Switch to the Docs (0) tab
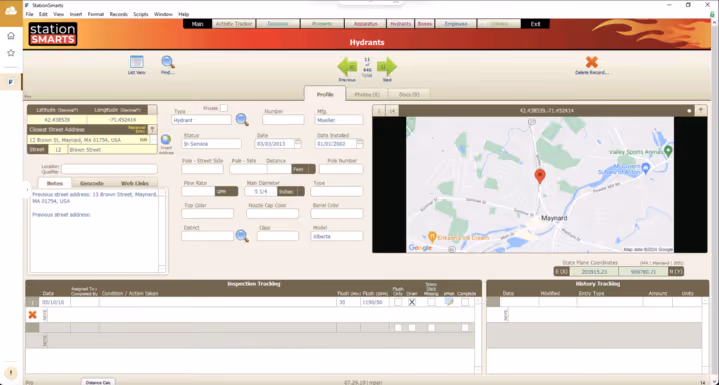Screen dimensions: 719x385 pos(409,94)
